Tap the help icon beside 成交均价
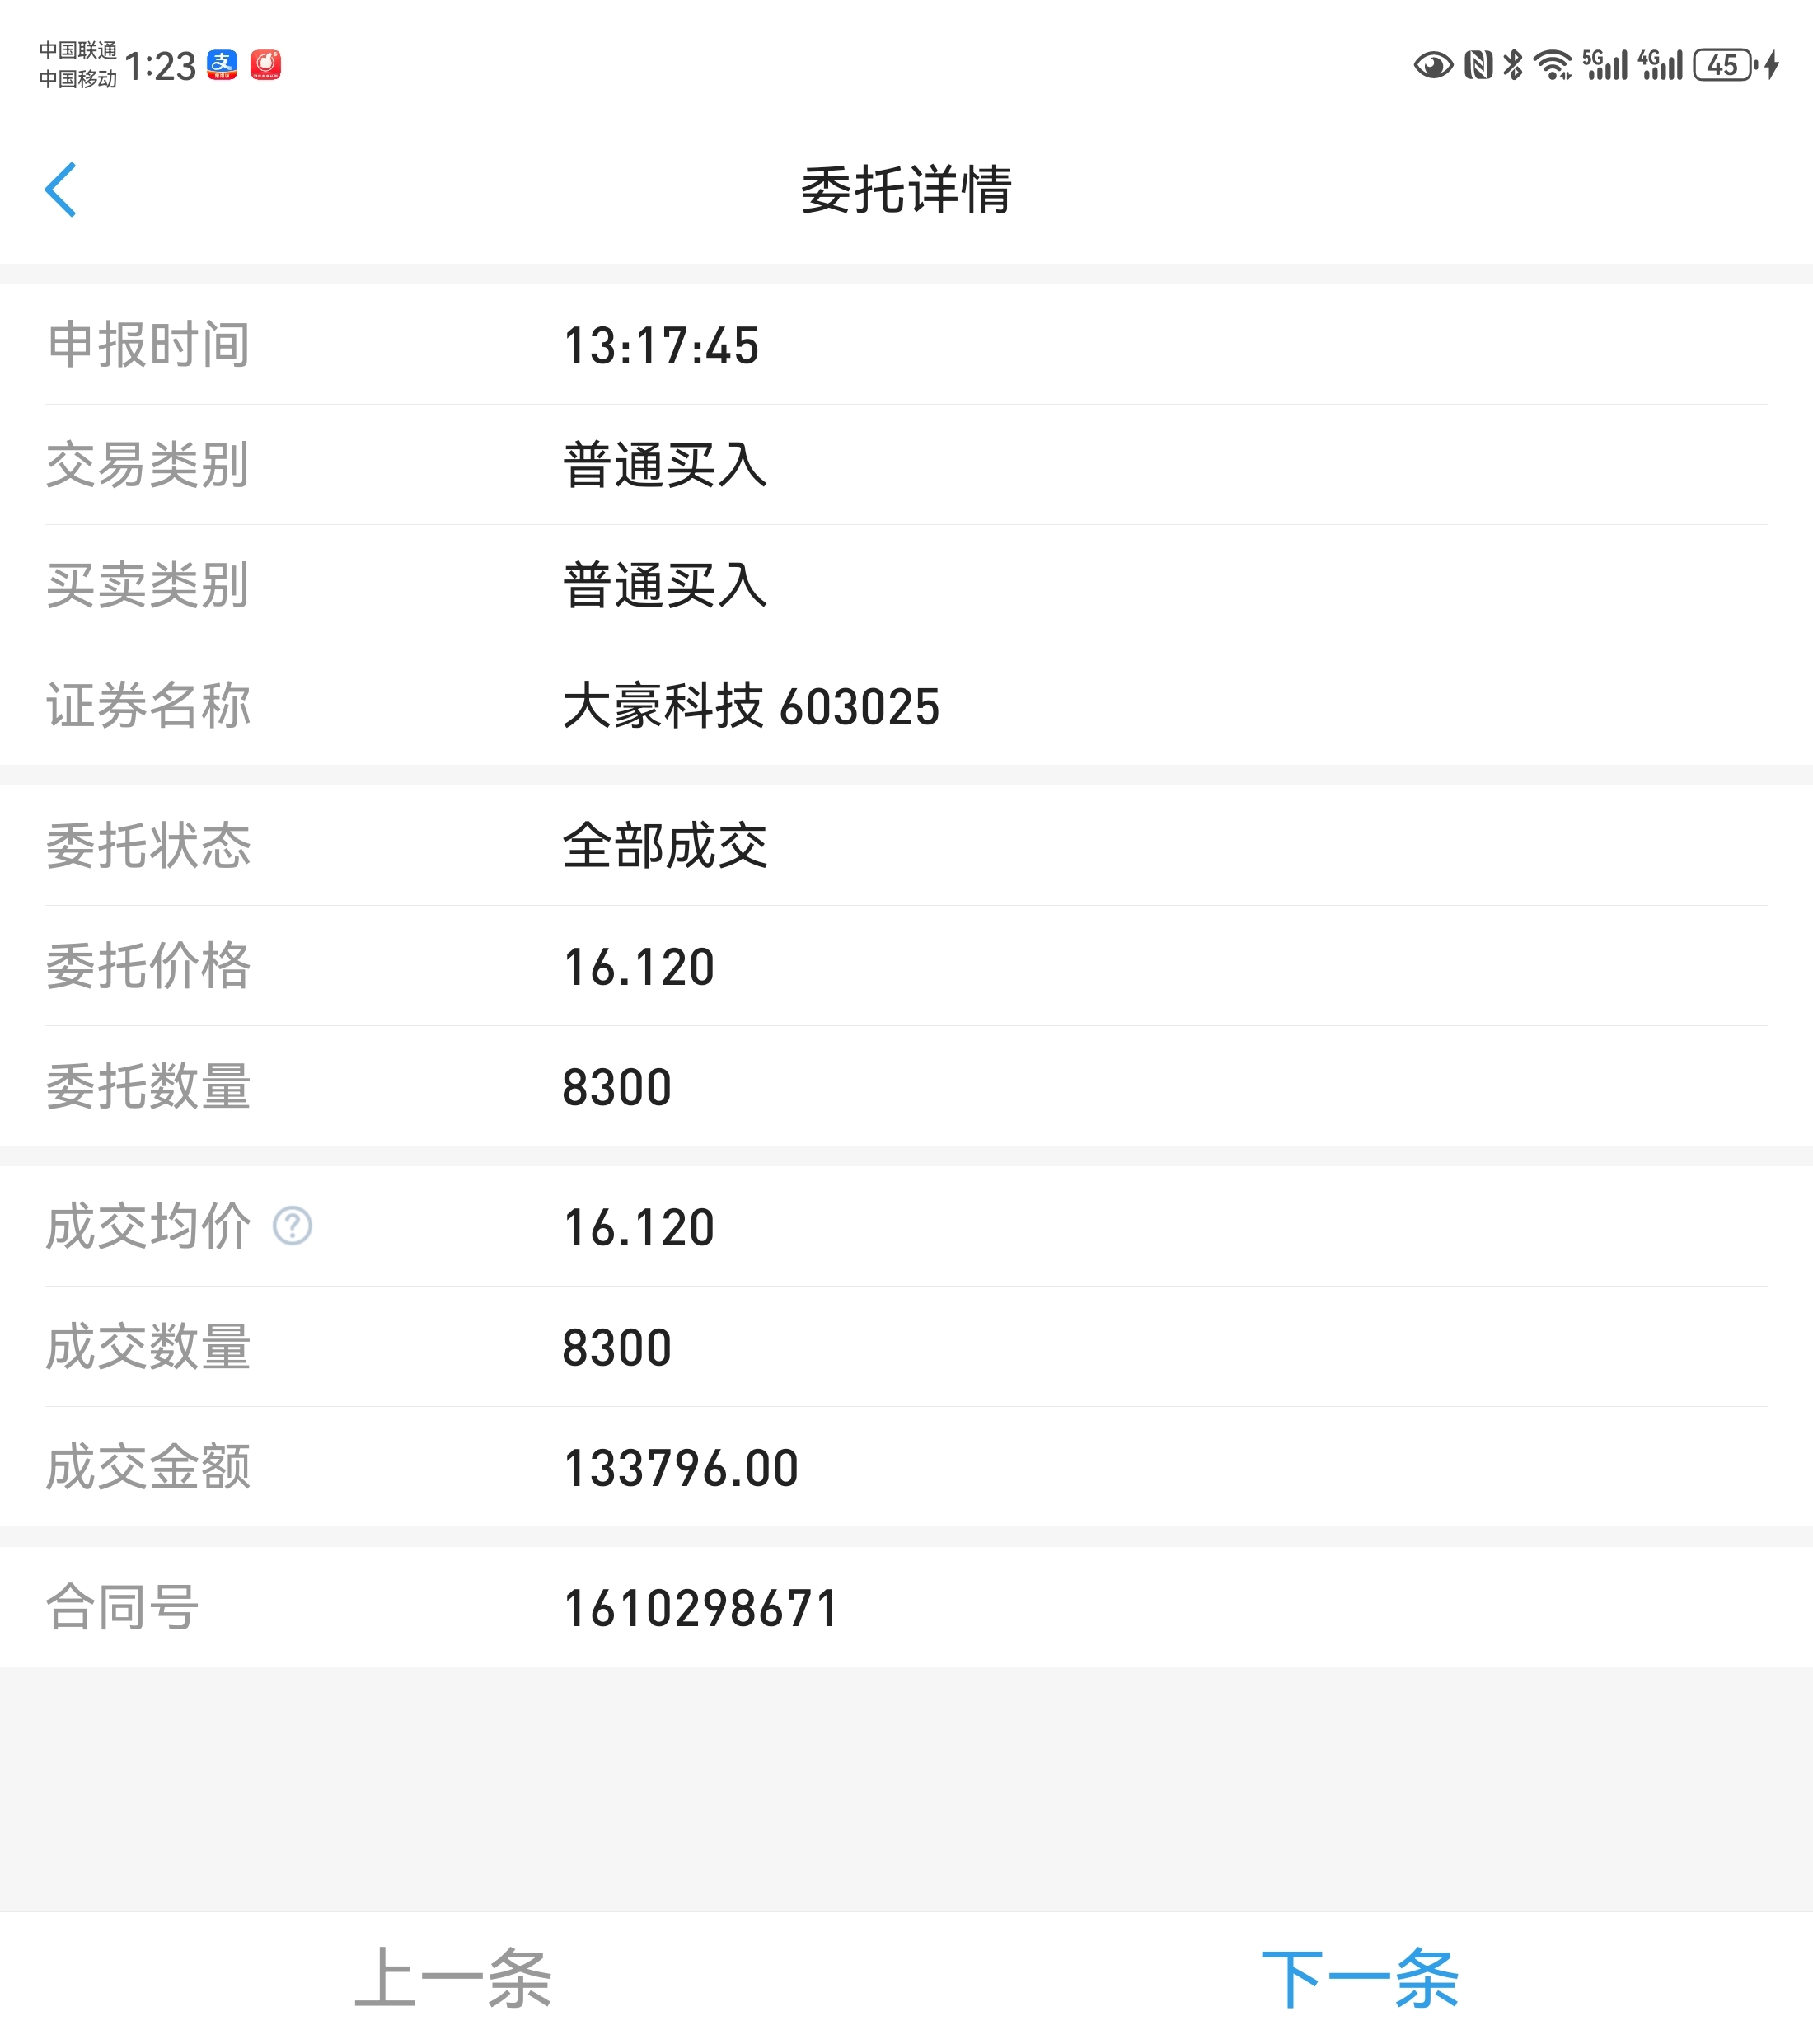The width and height of the screenshot is (1813, 2044). click(x=292, y=1226)
